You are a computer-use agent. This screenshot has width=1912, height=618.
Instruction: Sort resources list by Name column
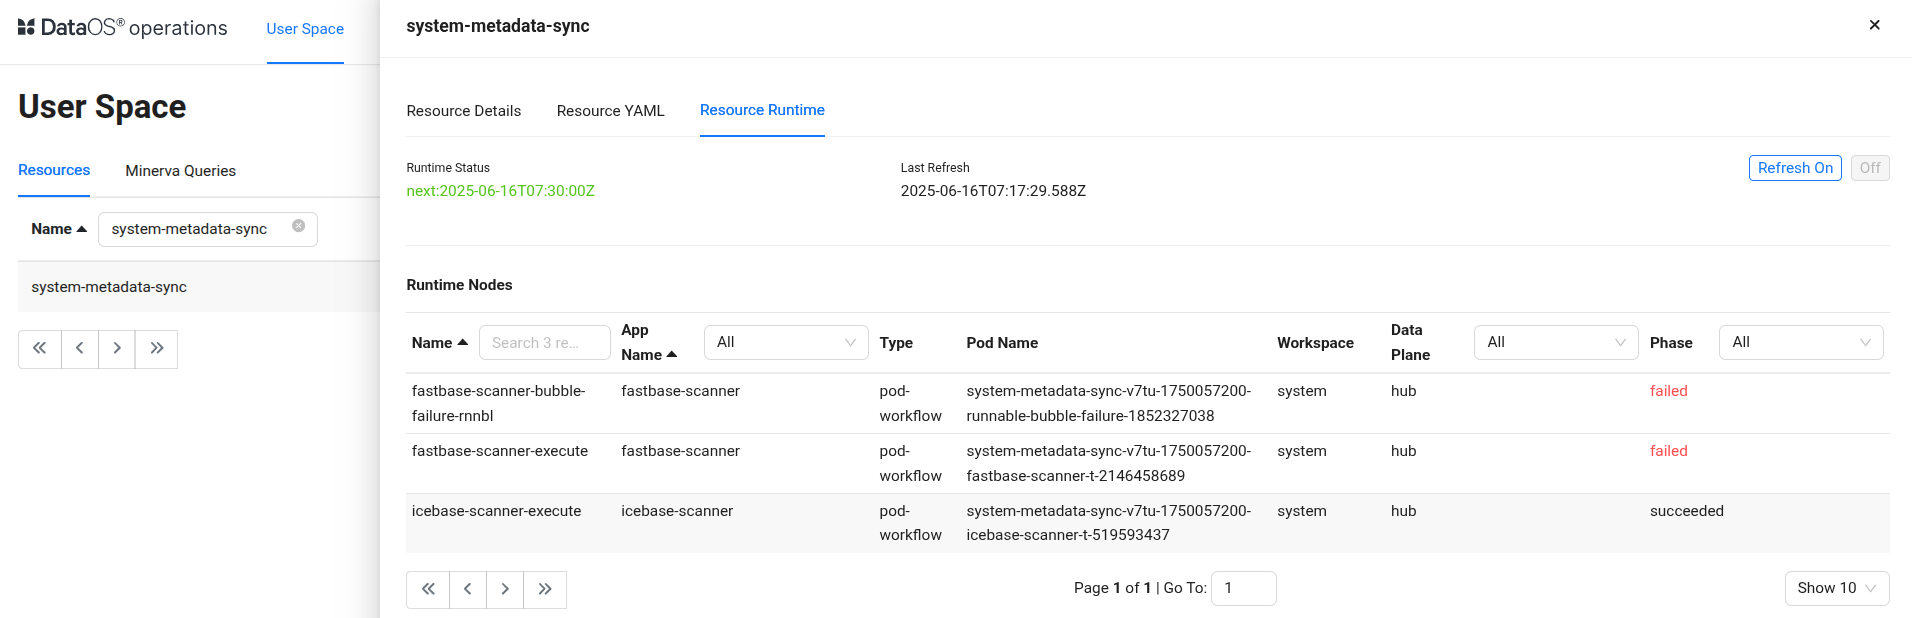tap(58, 229)
